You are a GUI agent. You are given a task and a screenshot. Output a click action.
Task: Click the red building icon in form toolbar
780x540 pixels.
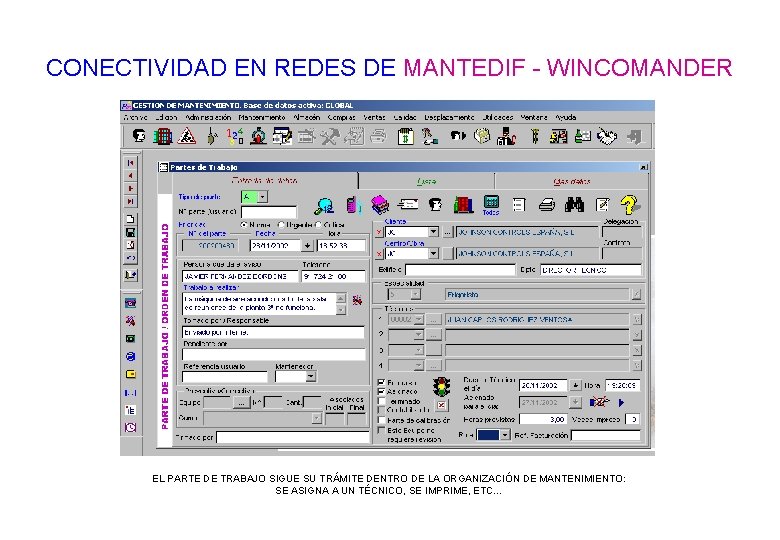[x=463, y=204]
